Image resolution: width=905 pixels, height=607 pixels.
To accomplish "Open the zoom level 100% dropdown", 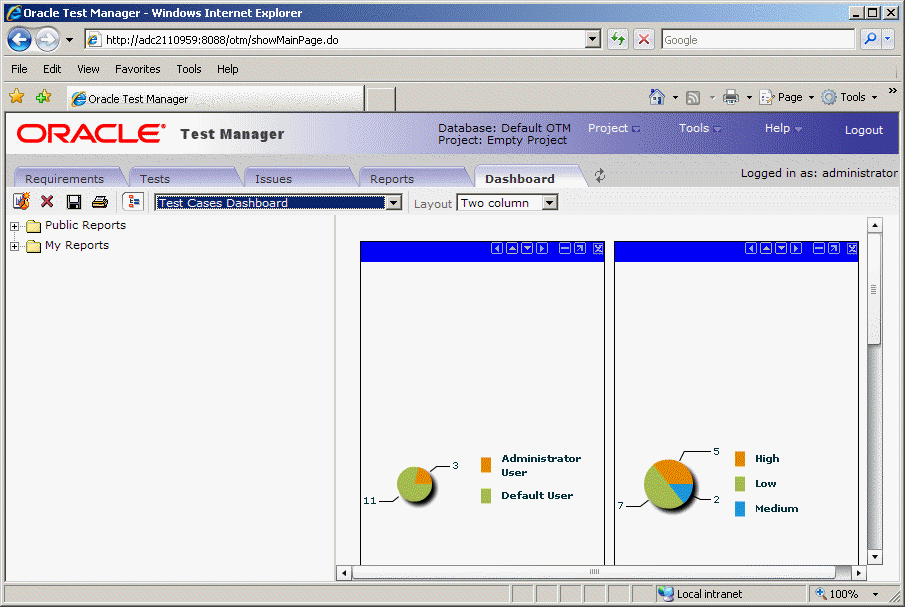I will [876, 594].
